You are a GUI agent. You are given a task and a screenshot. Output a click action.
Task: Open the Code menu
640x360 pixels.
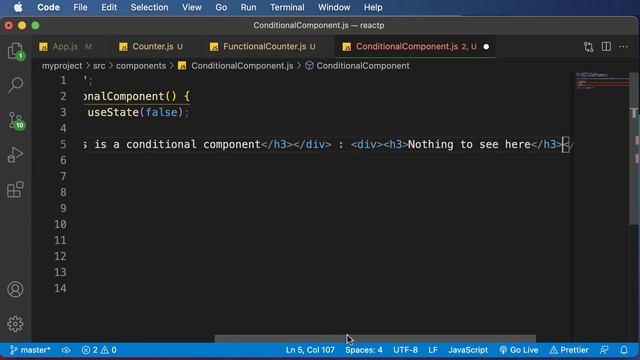coord(48,7)
